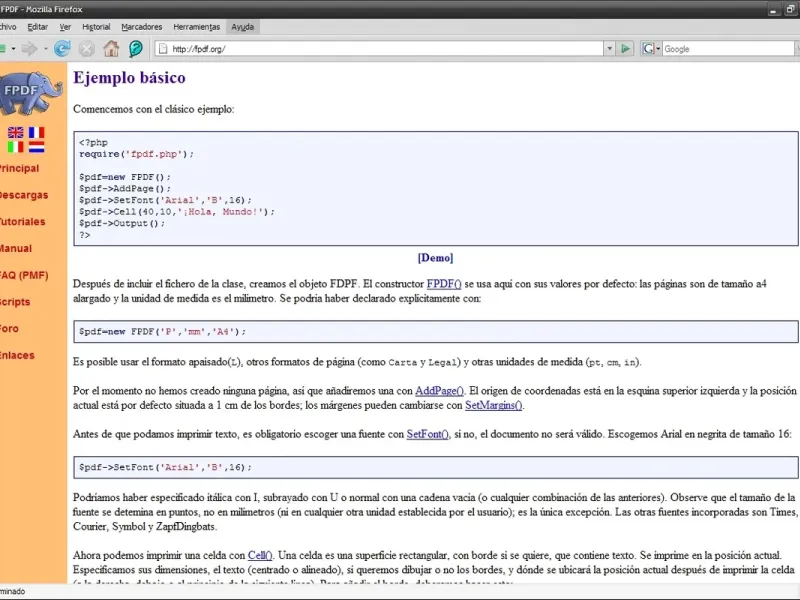Click the code line require('fpdf.php');
Screen dimensions: 800x600
pos(136,154)
